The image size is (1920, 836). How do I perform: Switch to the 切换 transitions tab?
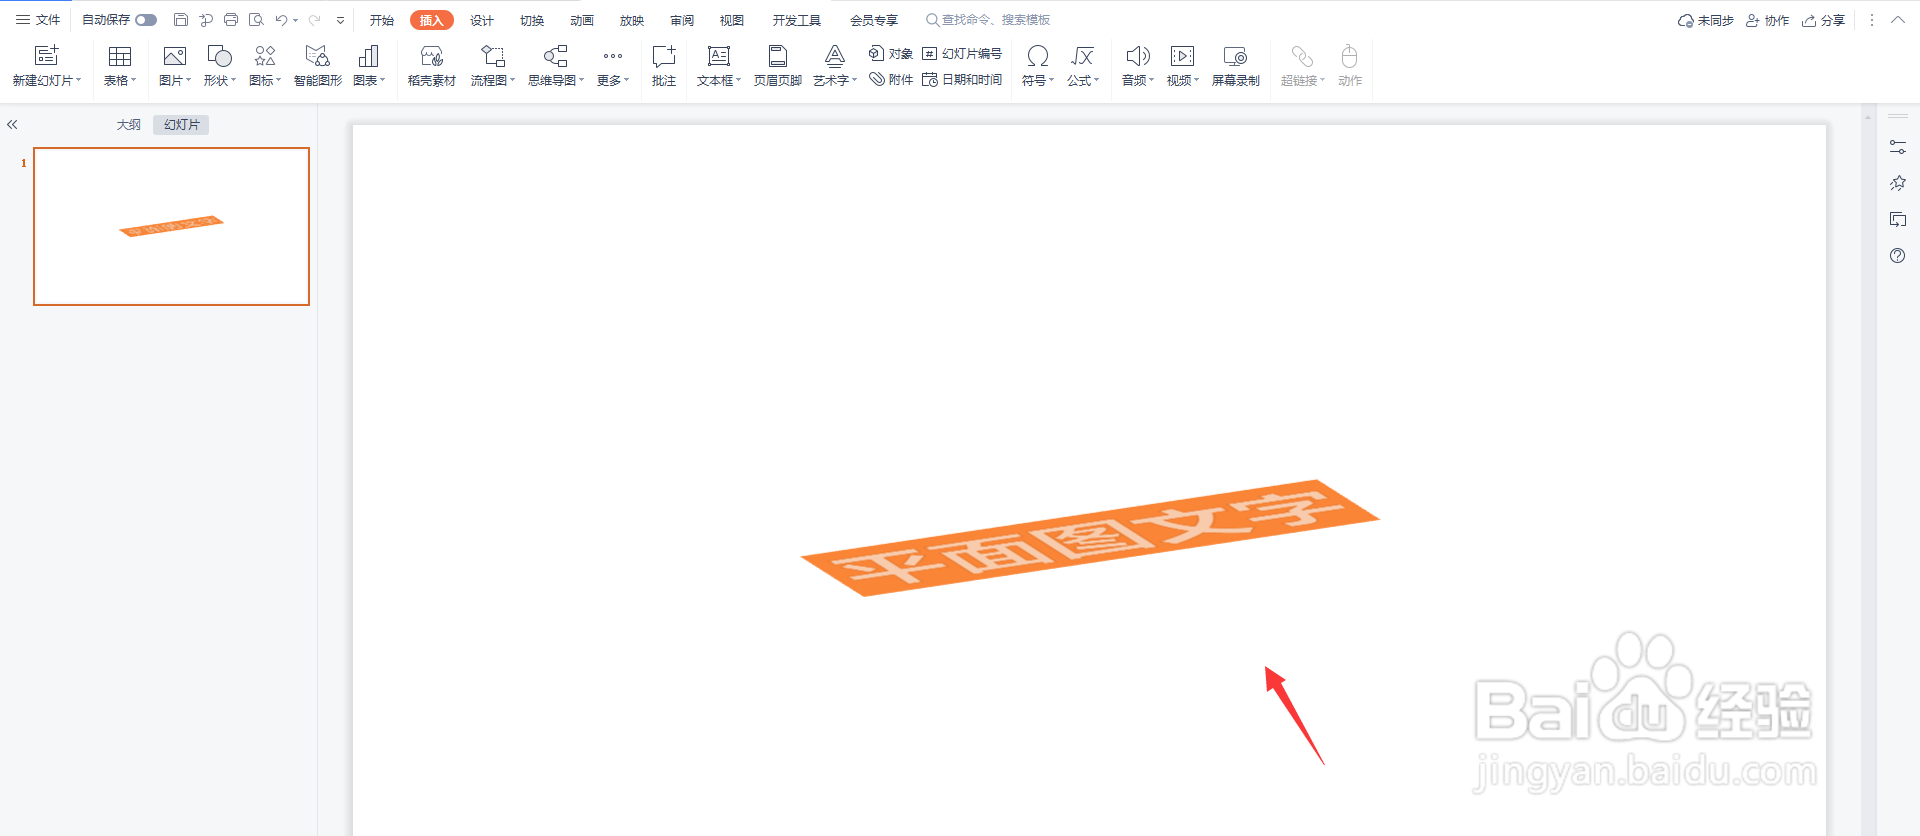tap(532, 20)
